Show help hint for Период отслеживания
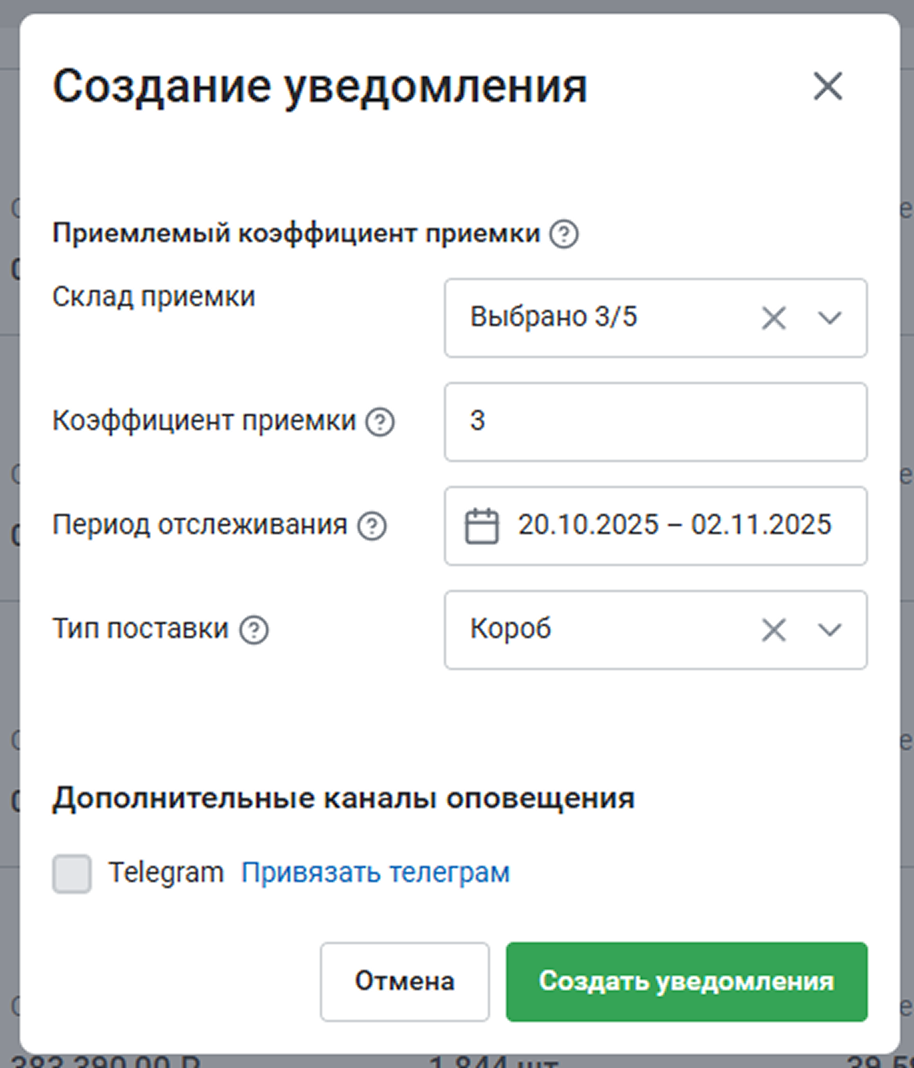914x1068 pixels. click(x=372, y=526)
